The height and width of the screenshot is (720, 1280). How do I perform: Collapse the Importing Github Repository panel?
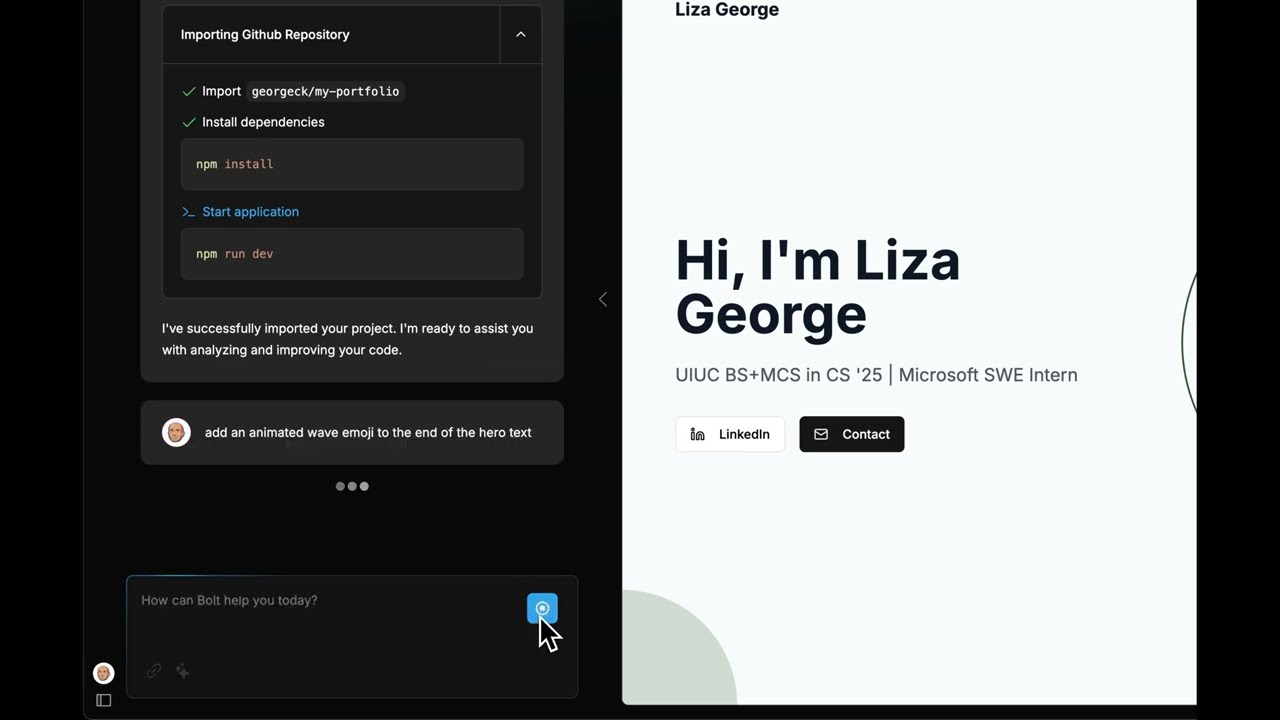(x=520, y=34)
